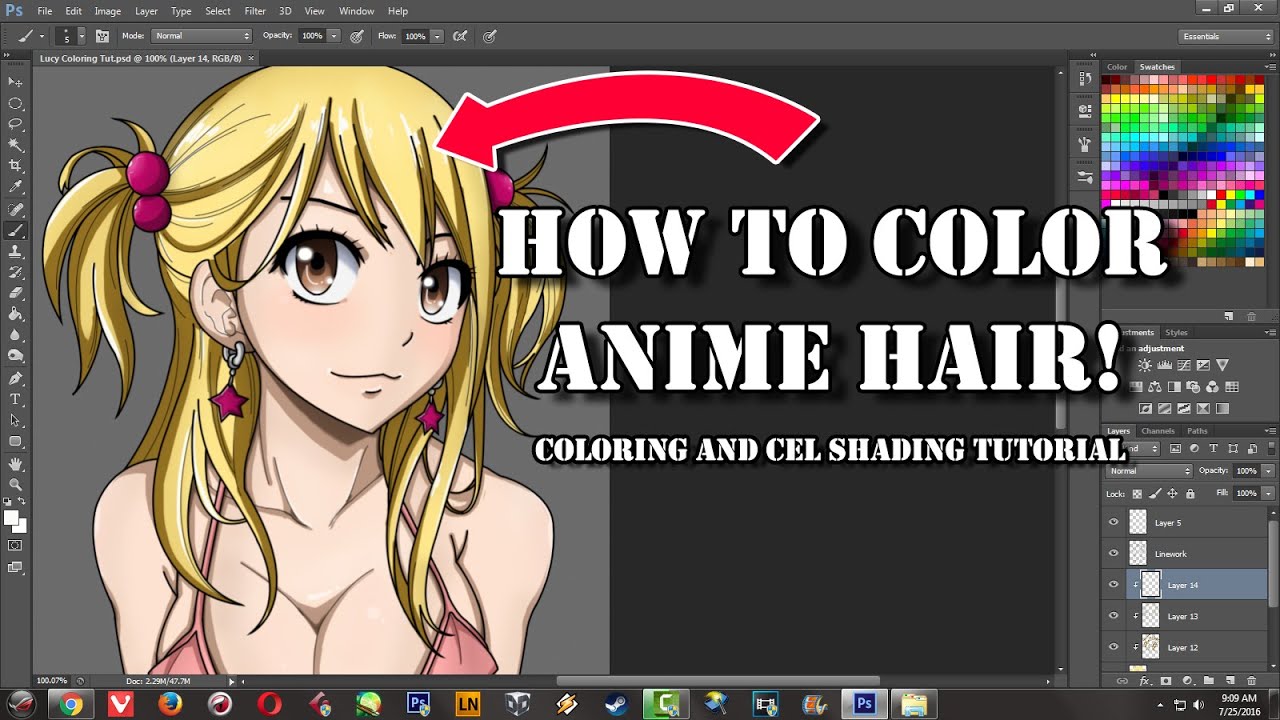Select the Layer 13 row
This screenshot has height=720, width=1280.
point(1185,616)
